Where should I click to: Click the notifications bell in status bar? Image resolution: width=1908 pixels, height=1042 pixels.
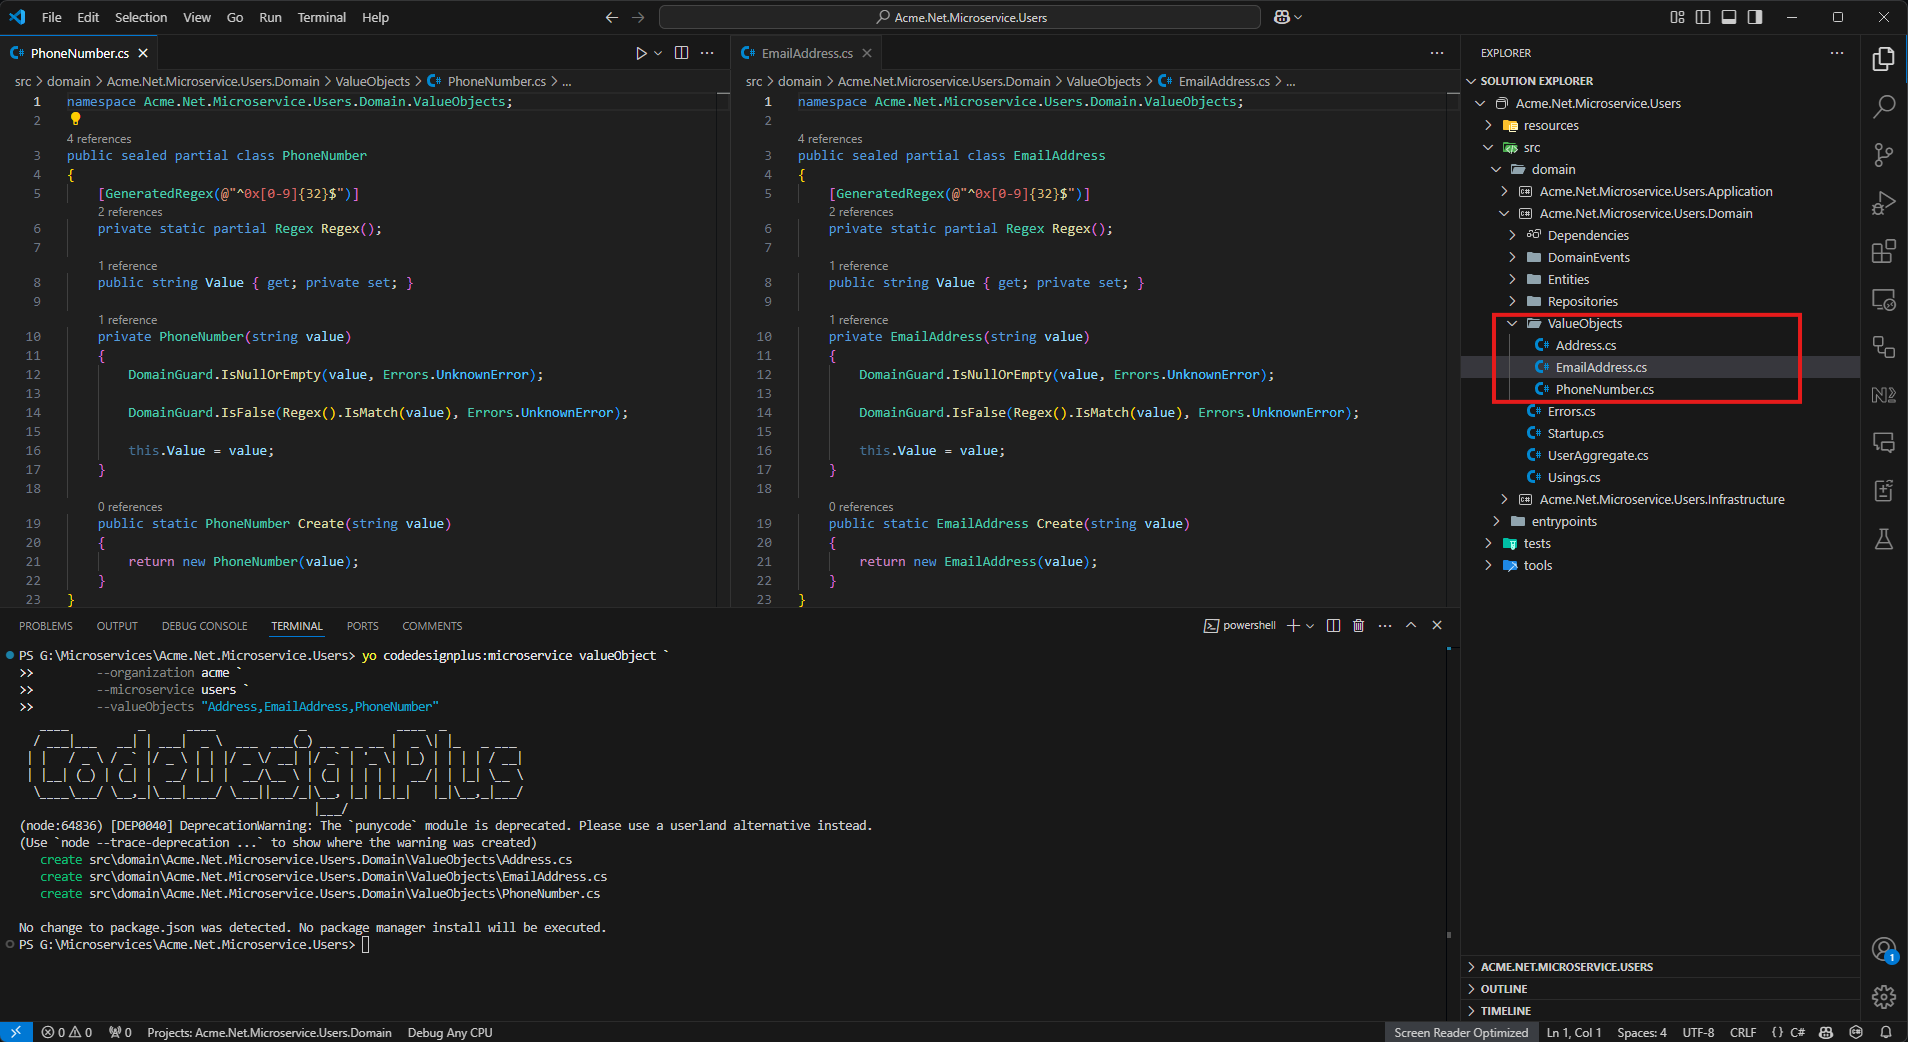tap(1885, 1032)
